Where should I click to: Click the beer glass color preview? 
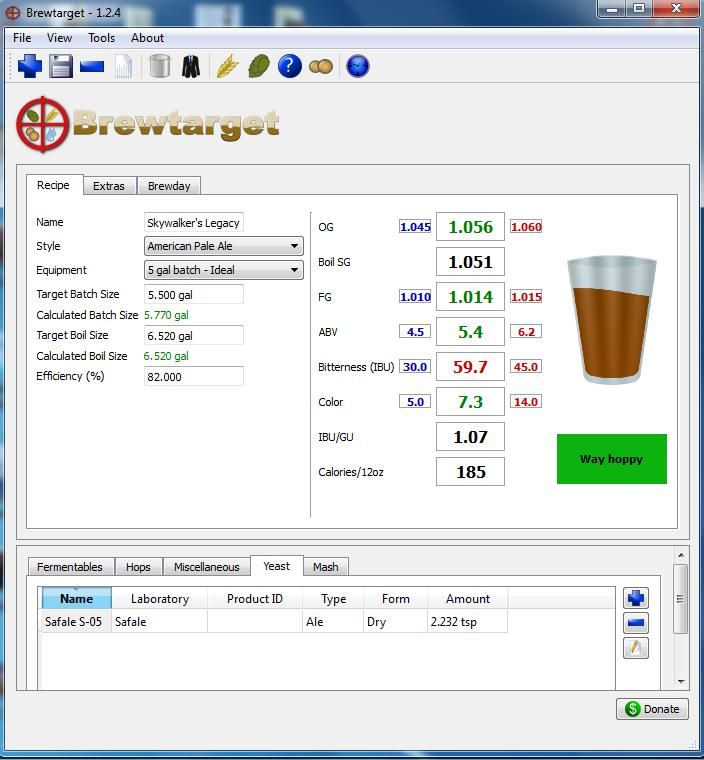point(611,320)
